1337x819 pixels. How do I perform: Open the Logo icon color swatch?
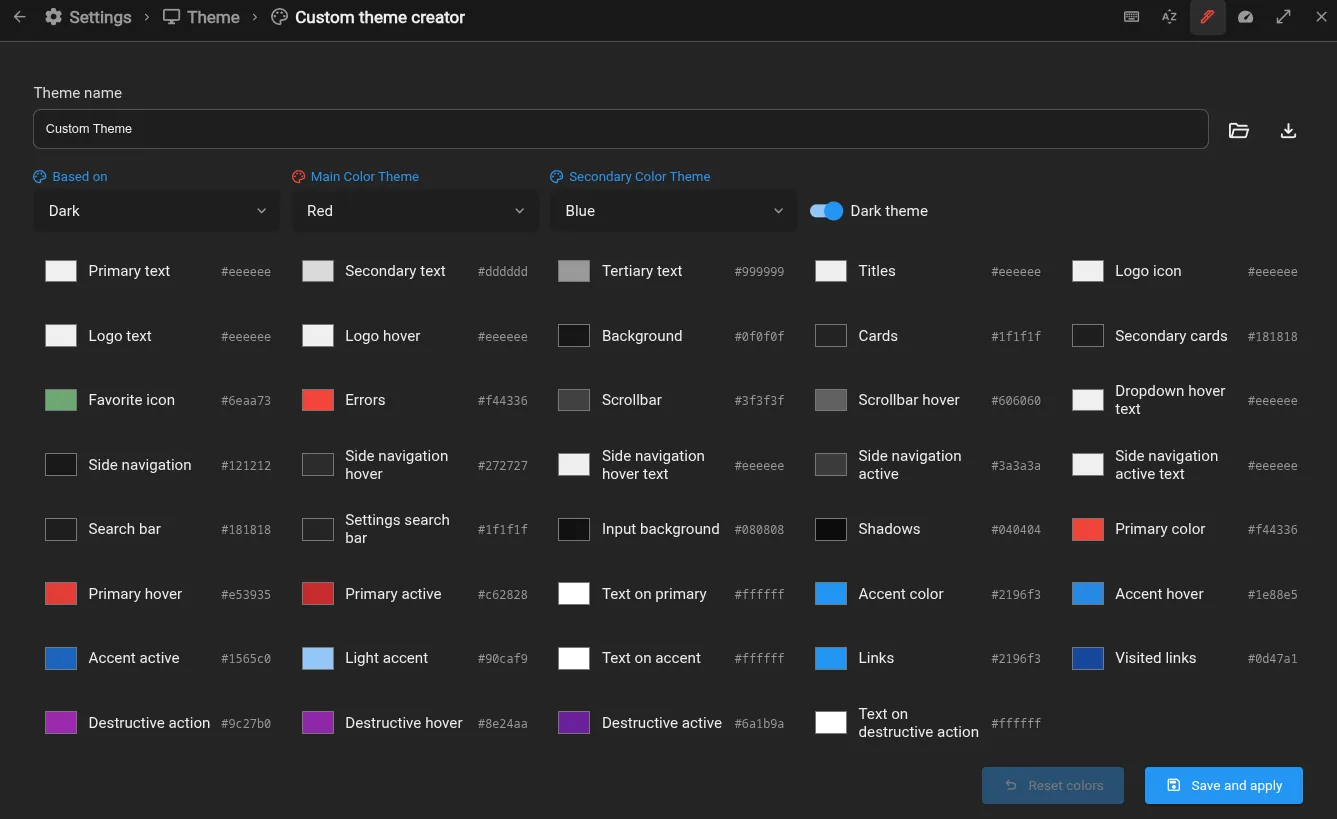1088,271
